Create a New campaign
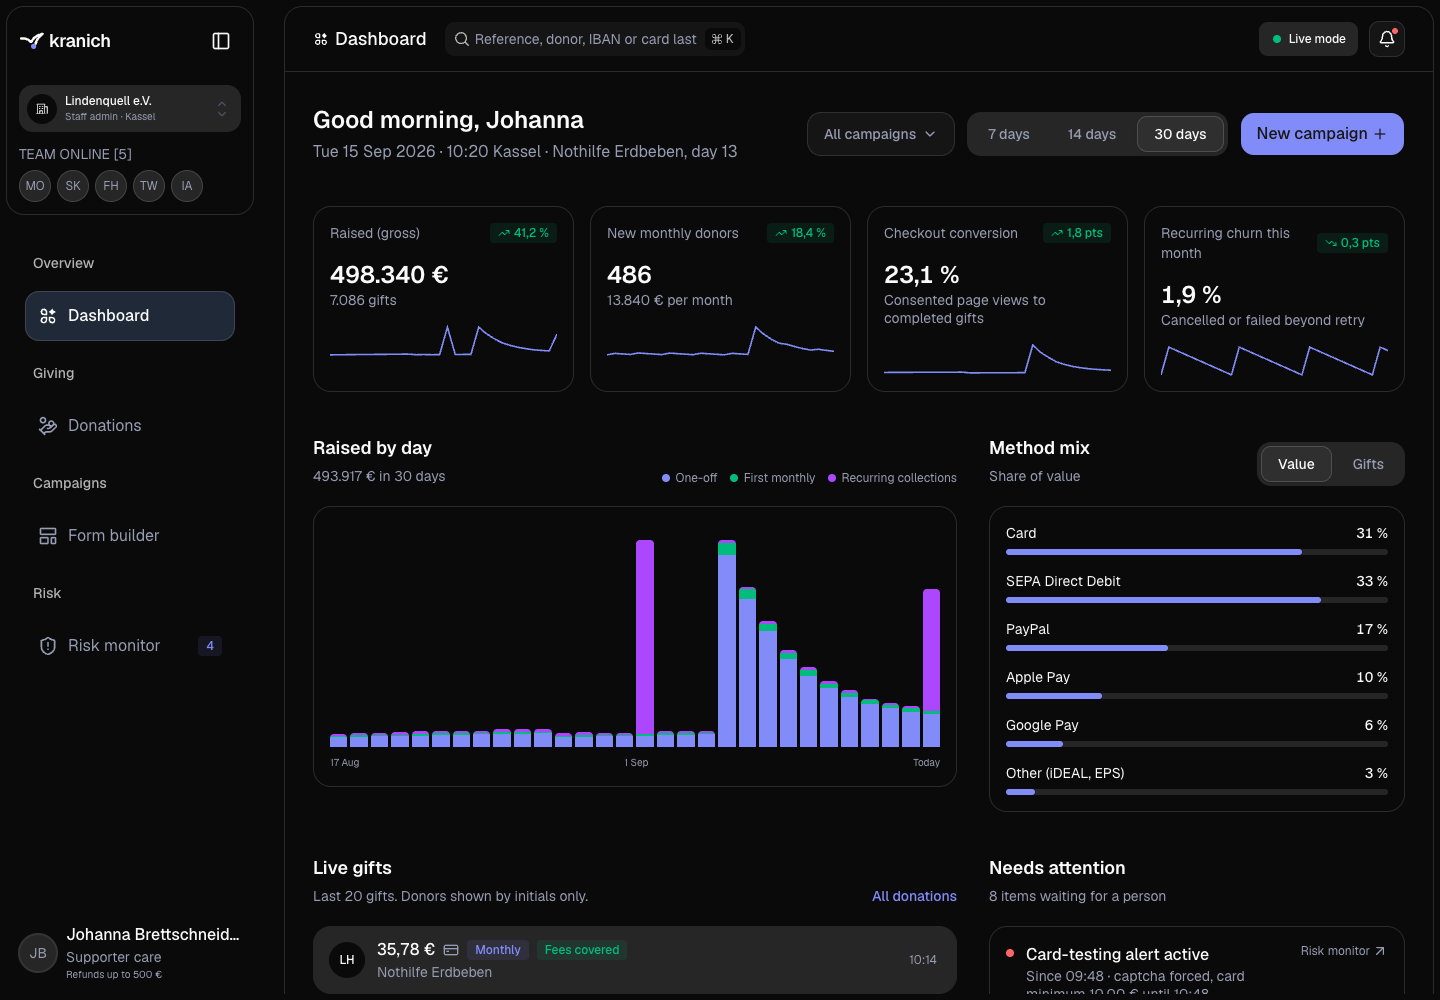 1322,134
